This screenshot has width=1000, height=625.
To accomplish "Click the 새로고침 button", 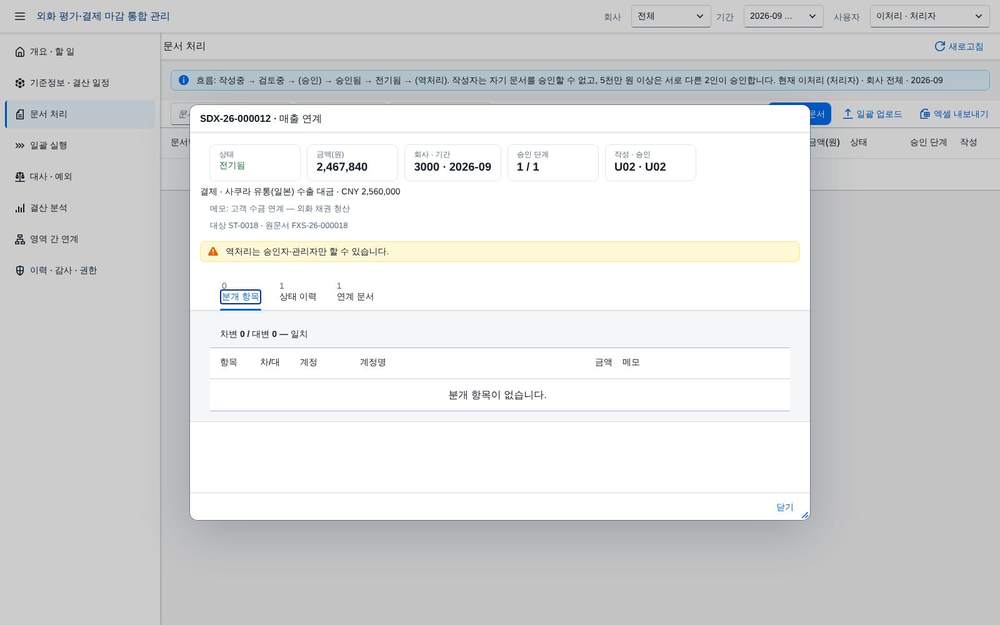I will [x=959, y=47].
